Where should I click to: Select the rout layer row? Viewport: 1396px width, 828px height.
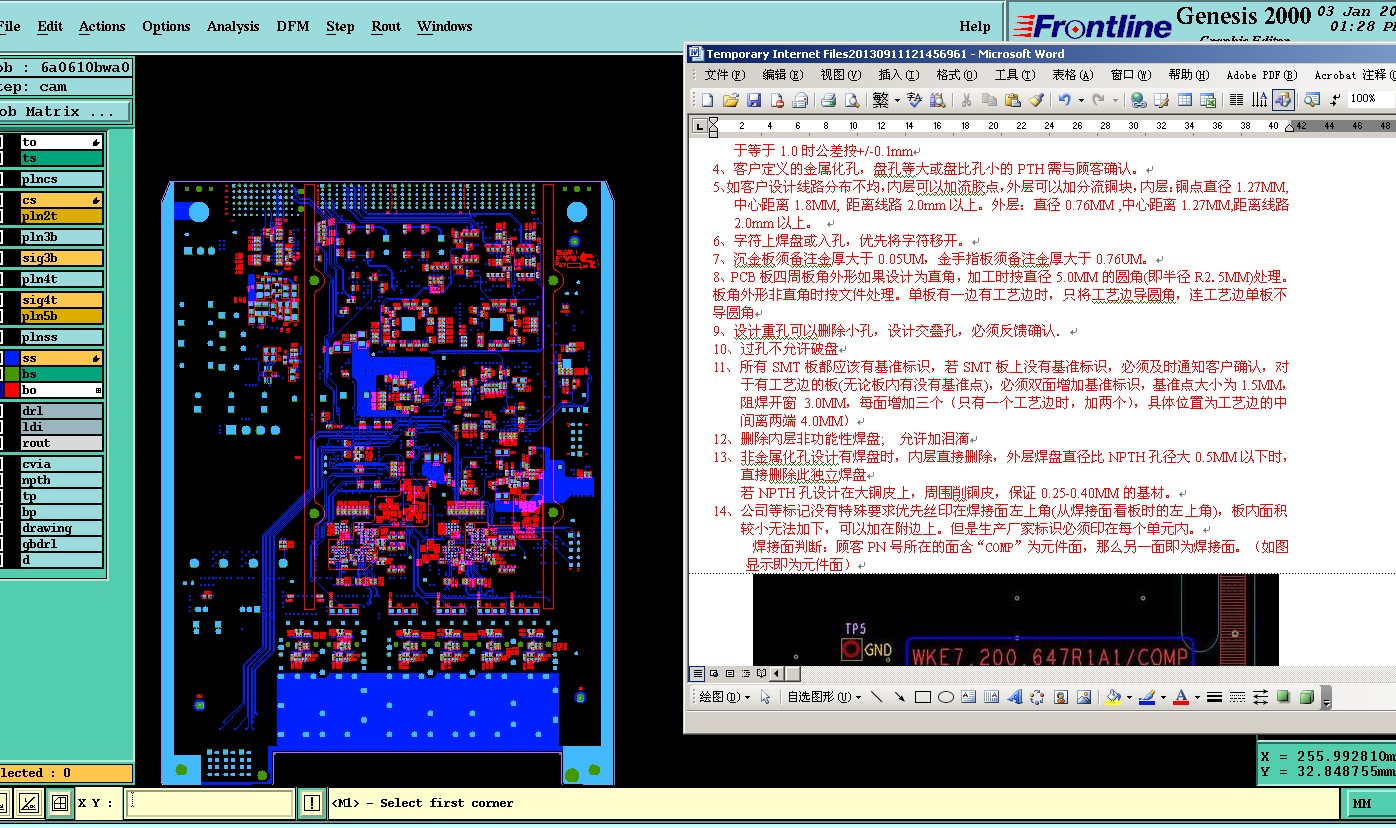pyautogui.click(x=62, y=443)
